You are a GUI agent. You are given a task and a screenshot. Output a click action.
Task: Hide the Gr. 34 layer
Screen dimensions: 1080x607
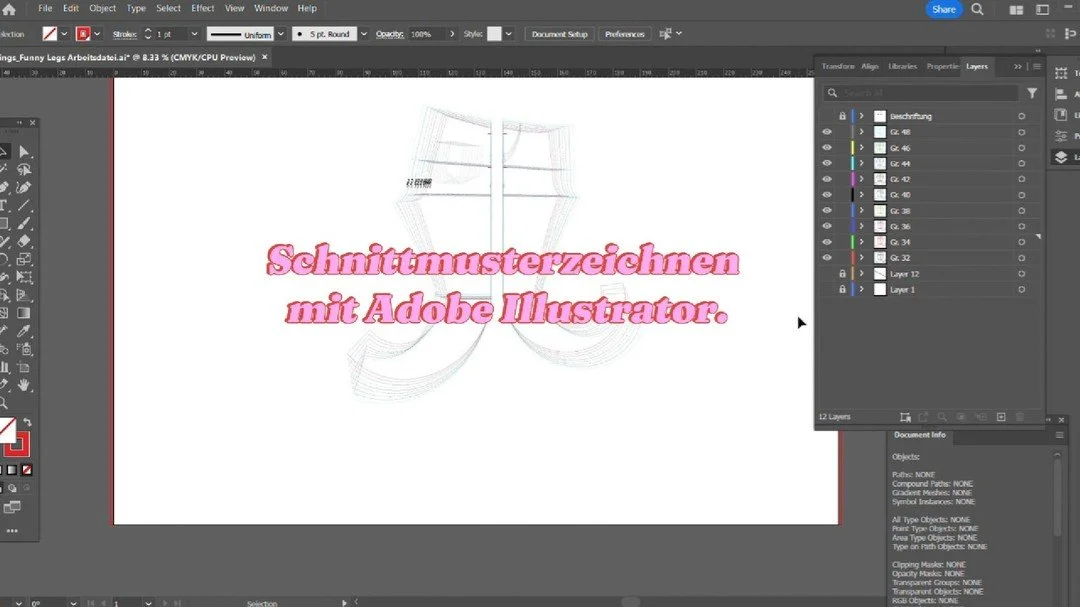pyautogui.click(x=827, y=242)
